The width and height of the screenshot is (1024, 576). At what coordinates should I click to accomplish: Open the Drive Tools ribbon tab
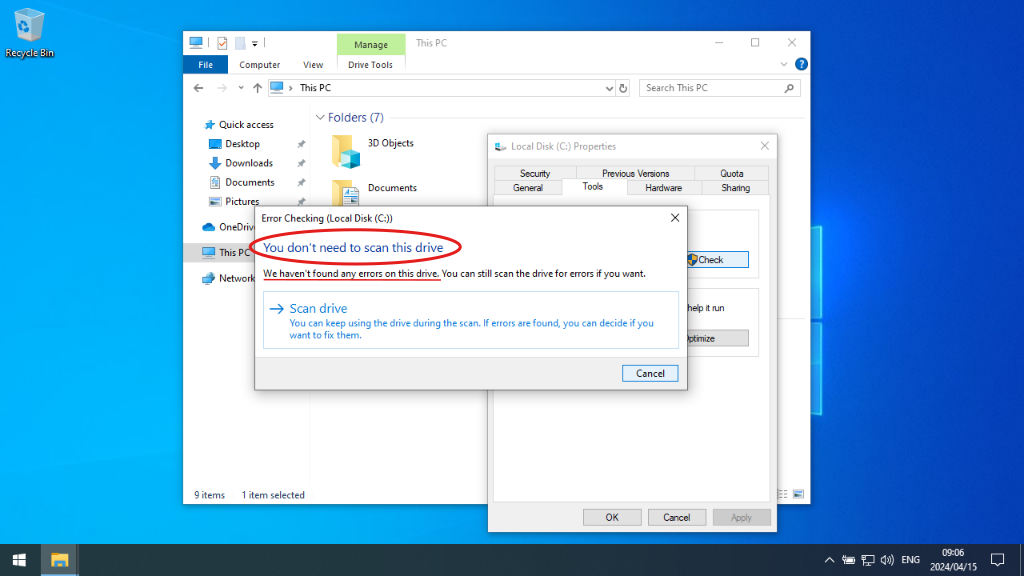[x=370, y=64]
